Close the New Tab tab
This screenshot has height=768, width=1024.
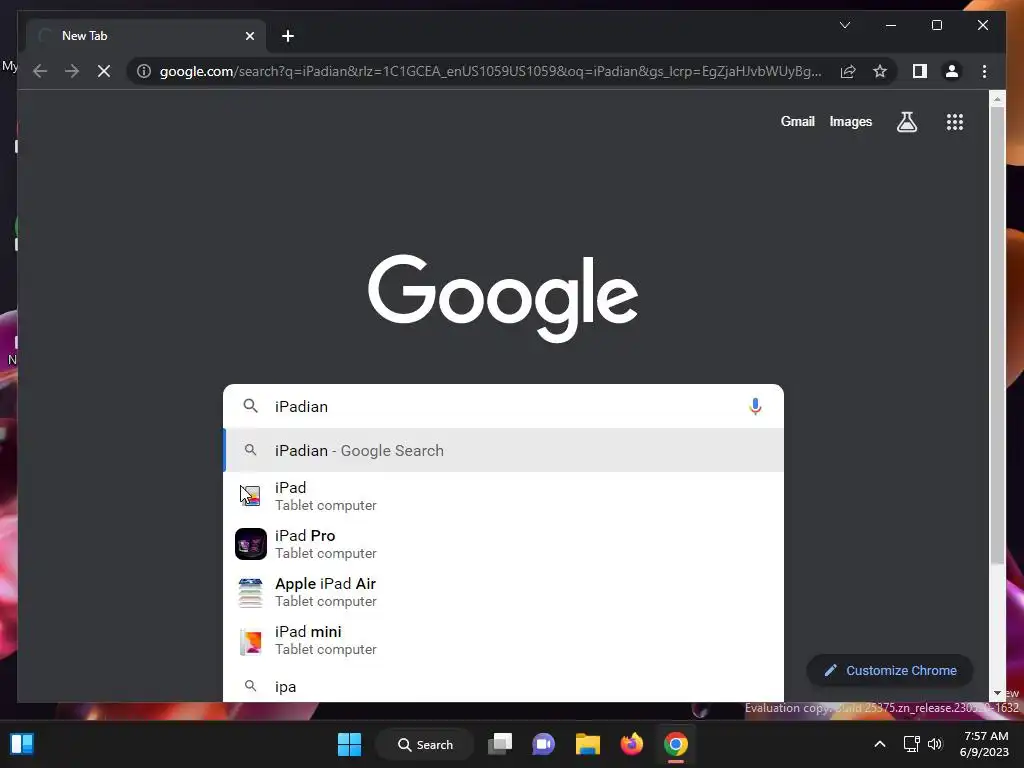(x=249, y=36)
